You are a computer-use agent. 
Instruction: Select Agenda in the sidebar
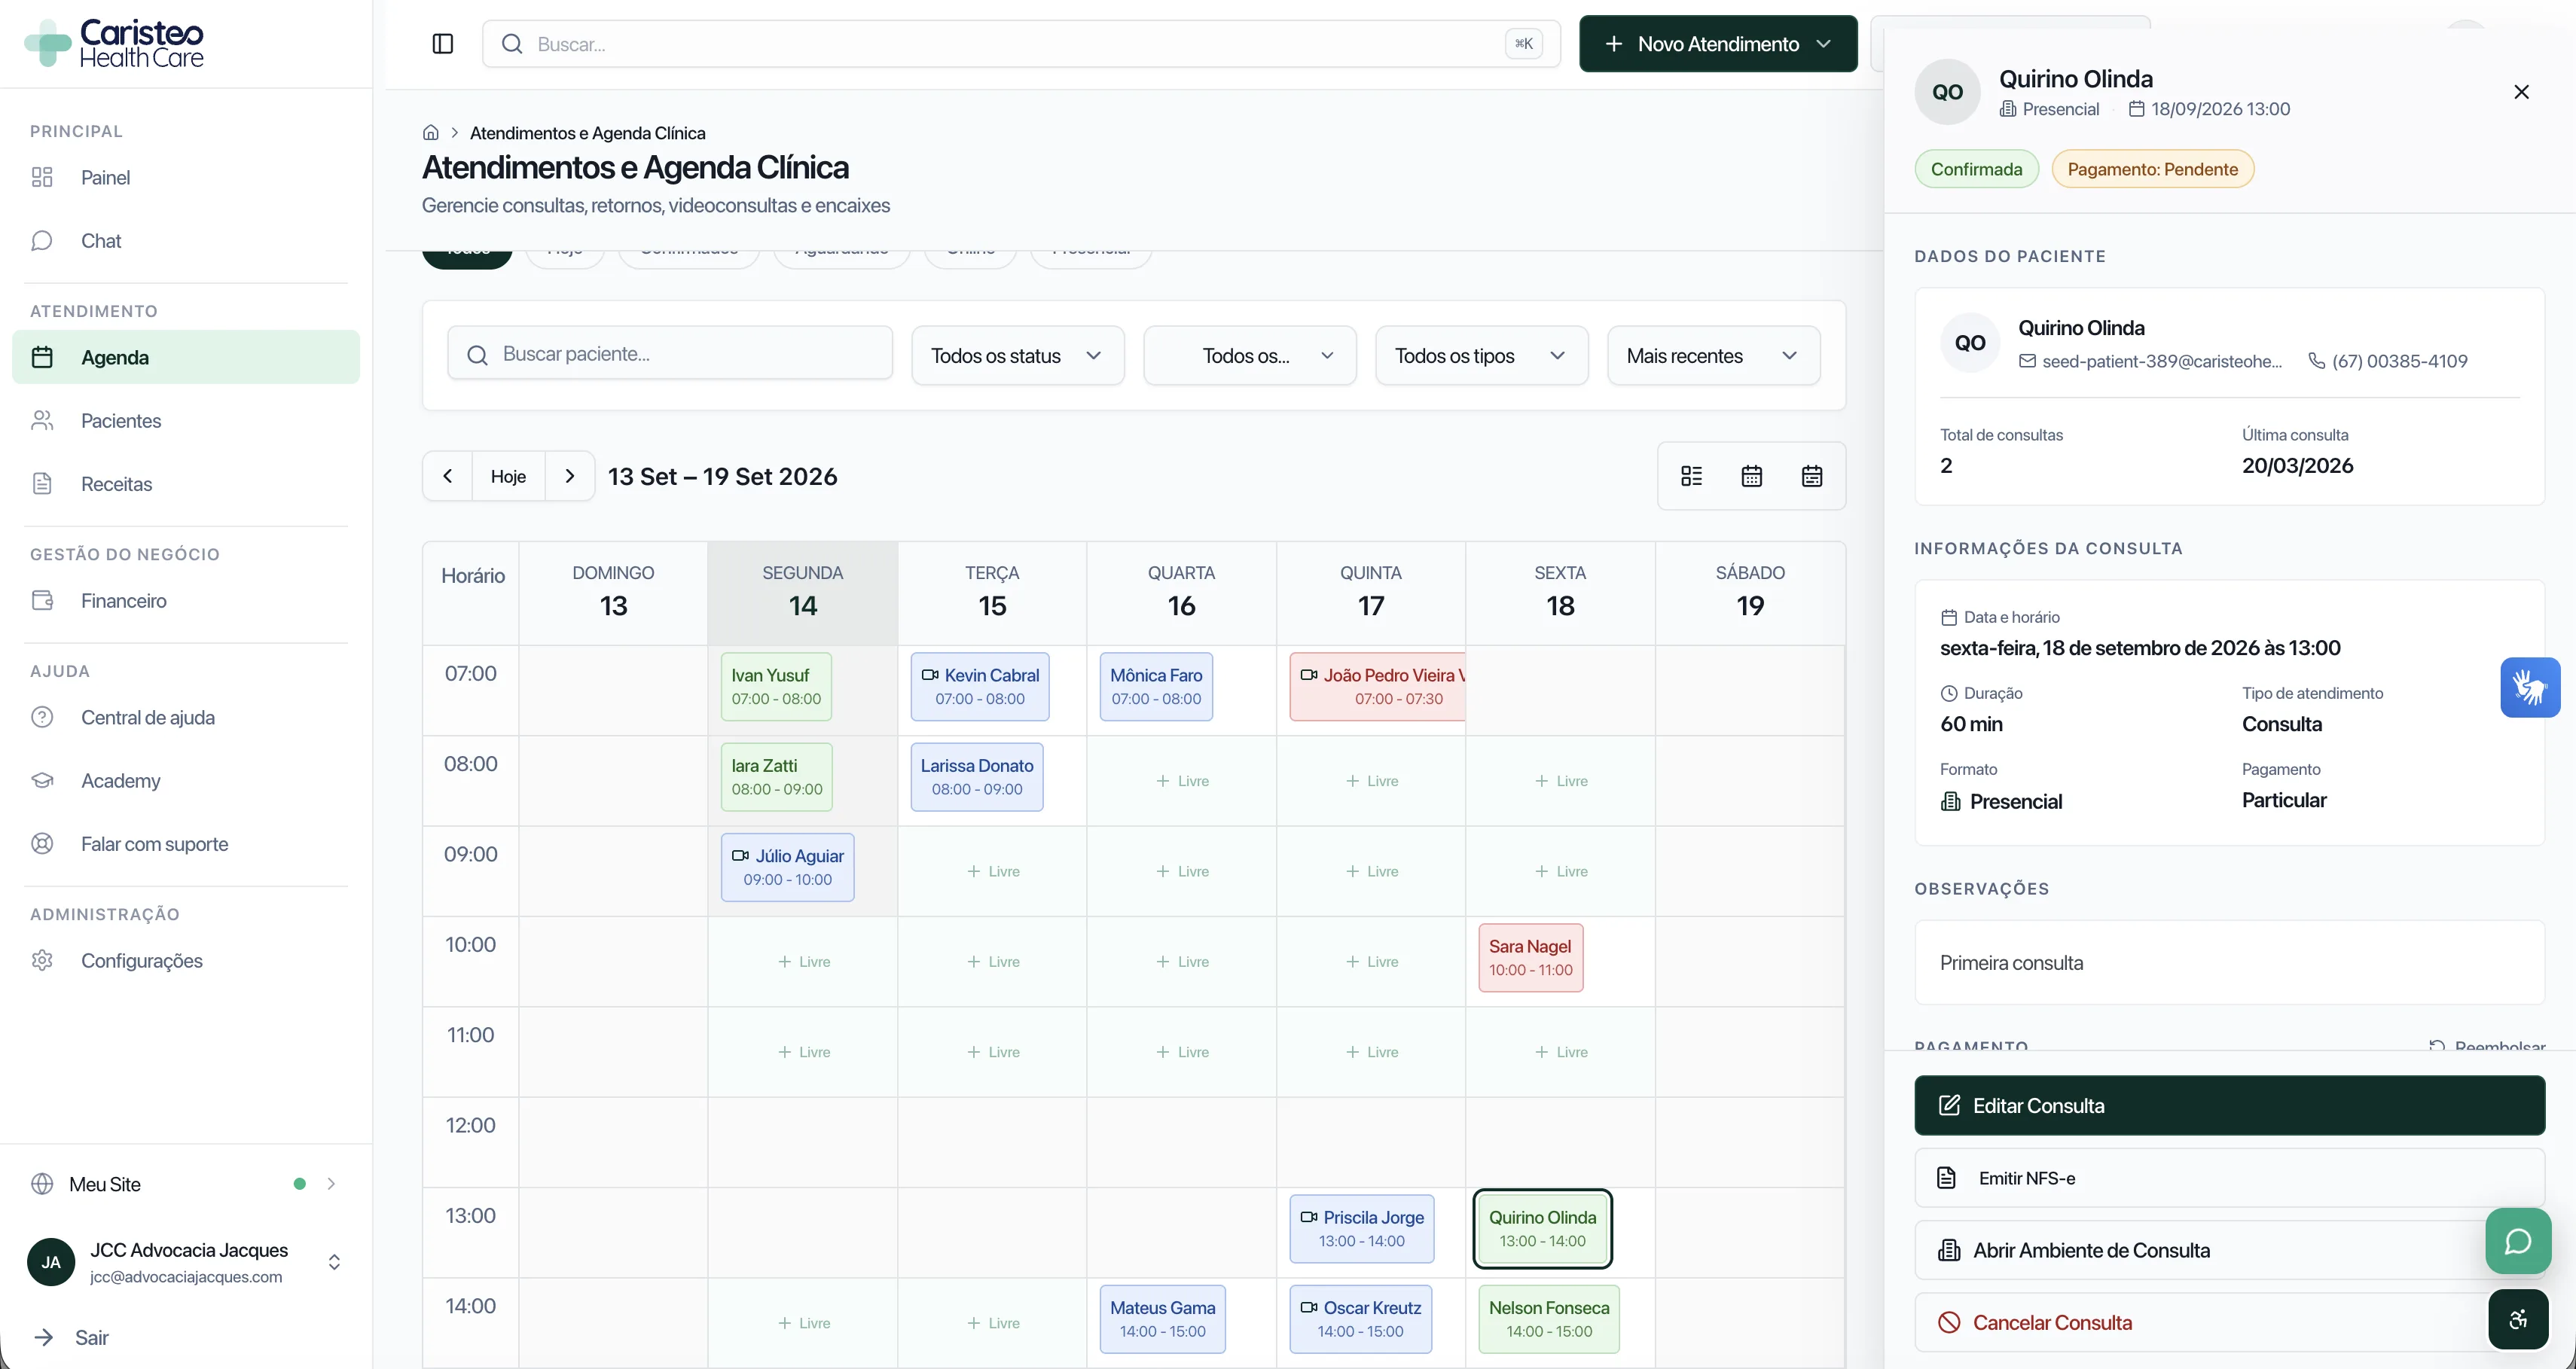pos(186,357)
